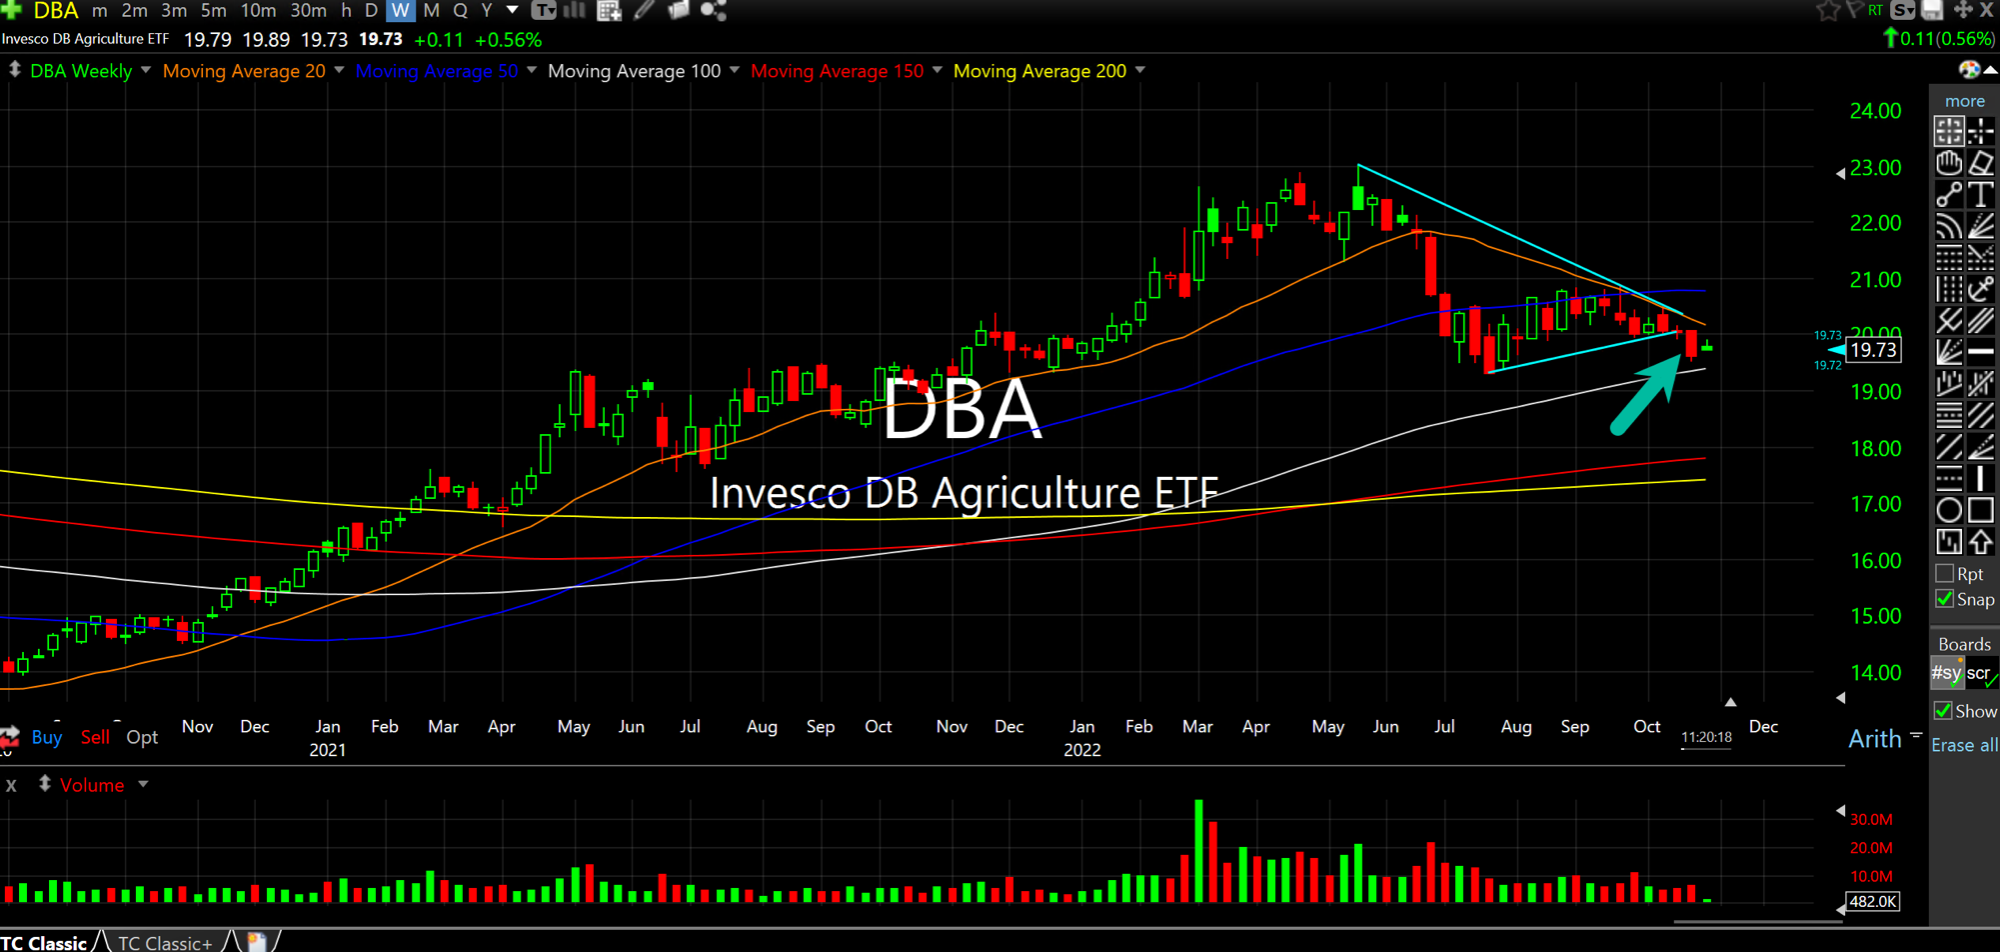Uncheck the Show drawings checkbox

click(1943, 711)
